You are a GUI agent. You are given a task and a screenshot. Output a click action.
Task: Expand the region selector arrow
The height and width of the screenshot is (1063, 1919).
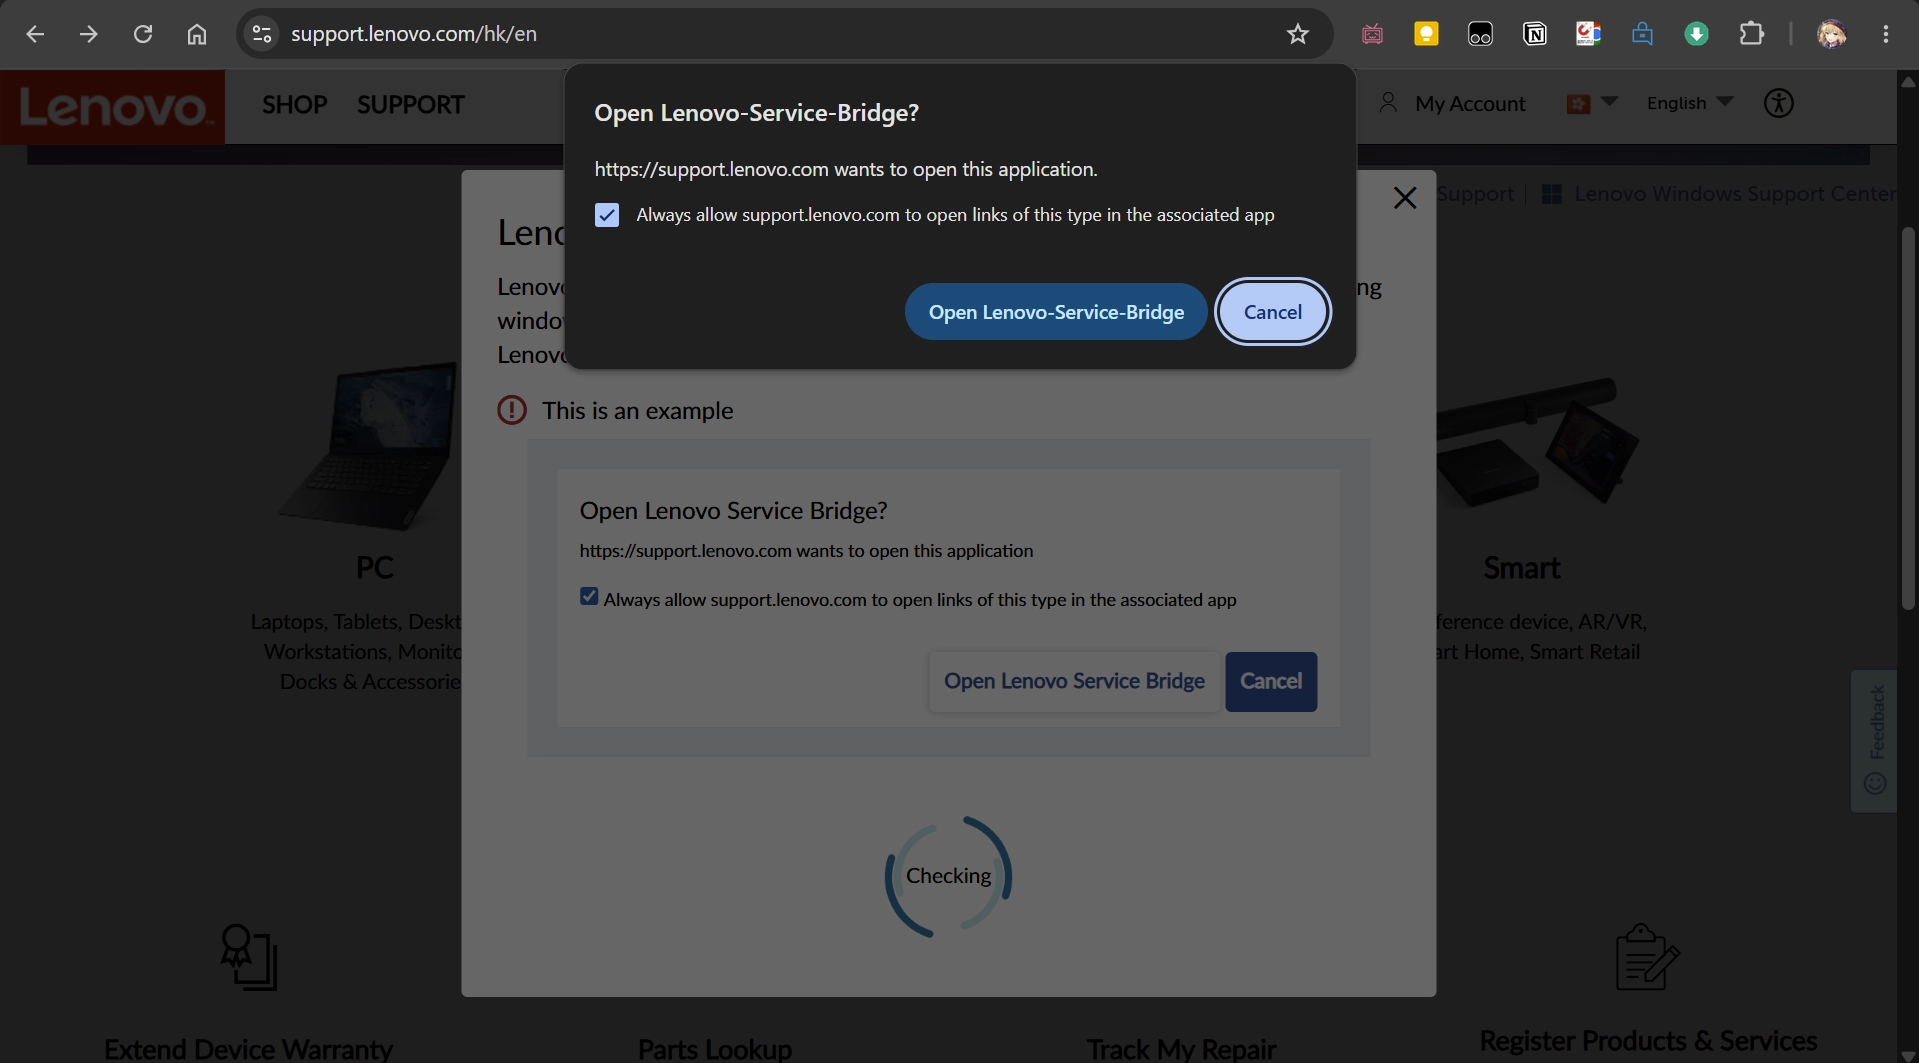pos(1609,101)
